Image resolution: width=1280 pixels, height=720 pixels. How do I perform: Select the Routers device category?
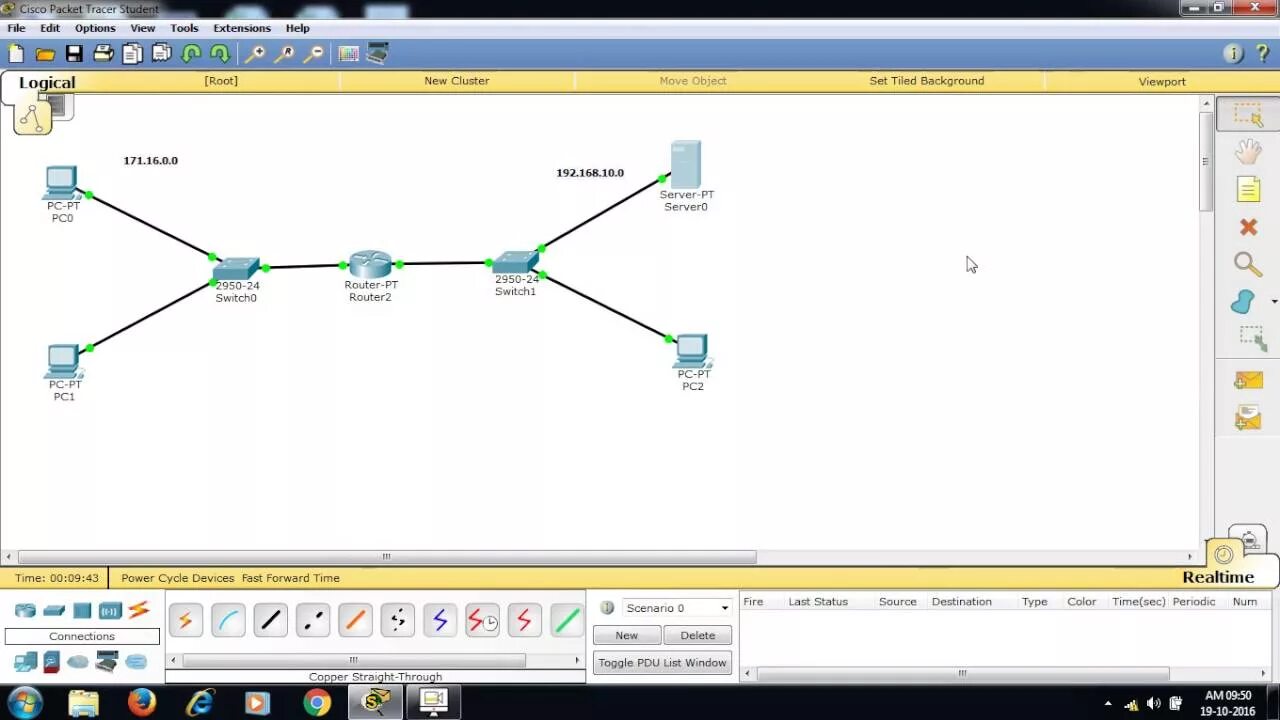pos(25,610)
